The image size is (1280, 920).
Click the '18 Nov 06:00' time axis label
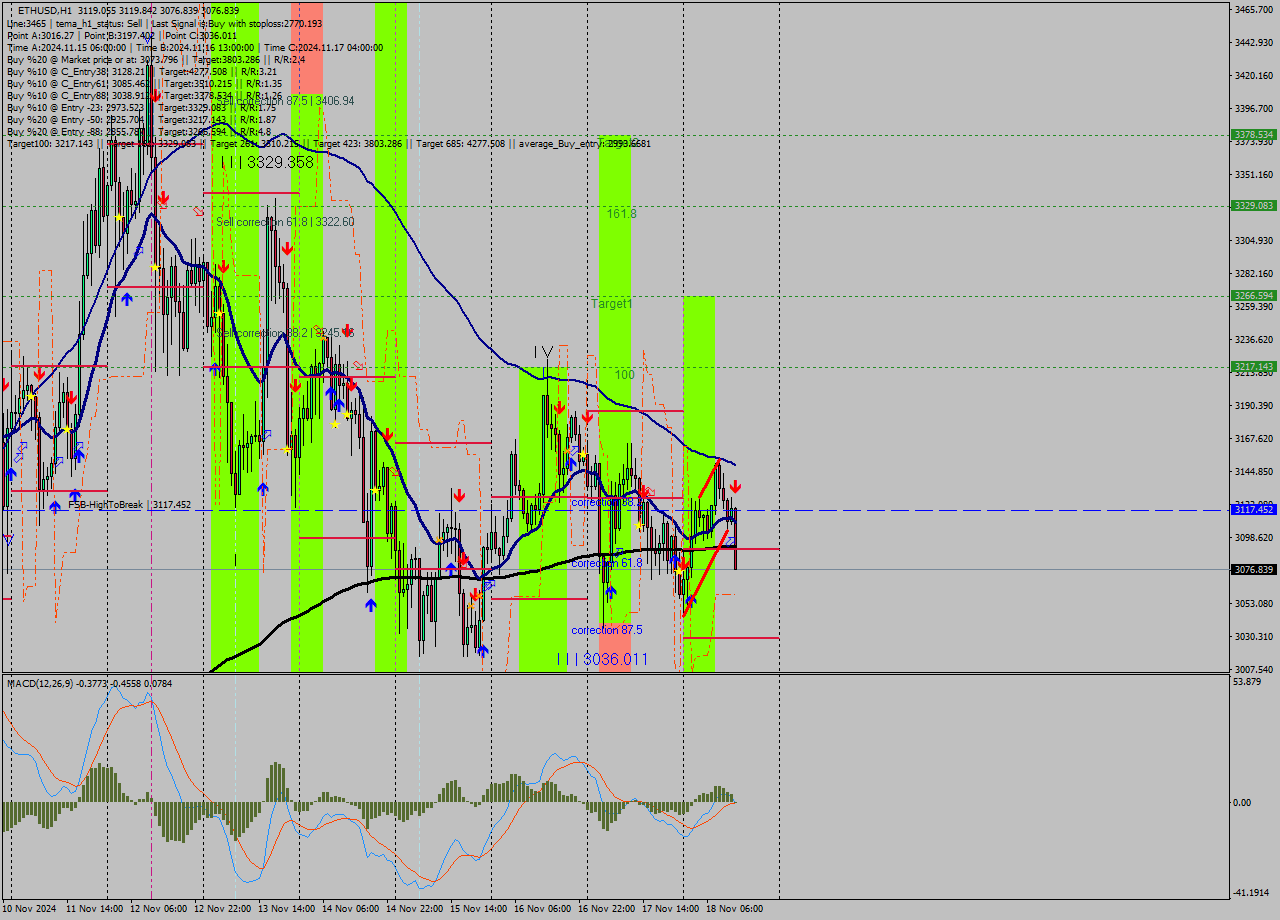point(736,909)
